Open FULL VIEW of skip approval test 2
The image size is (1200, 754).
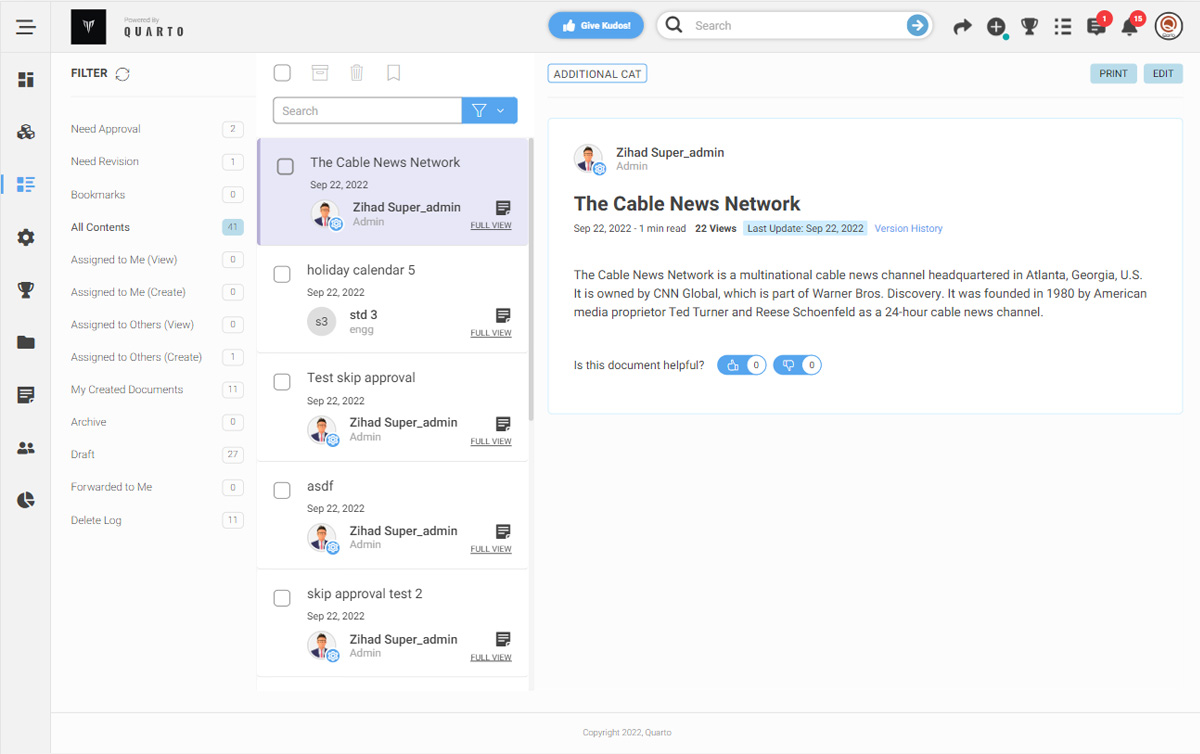491,657
